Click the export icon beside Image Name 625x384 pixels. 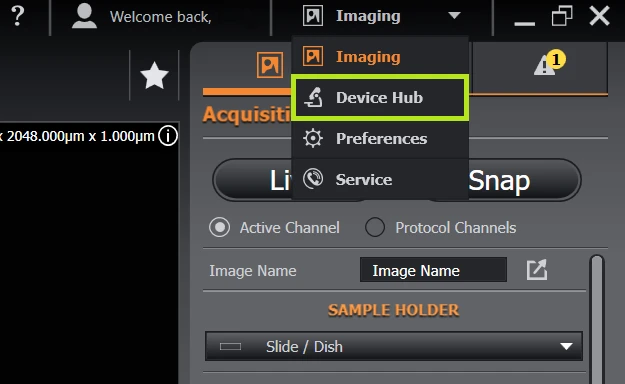click(x=537, y=270)
